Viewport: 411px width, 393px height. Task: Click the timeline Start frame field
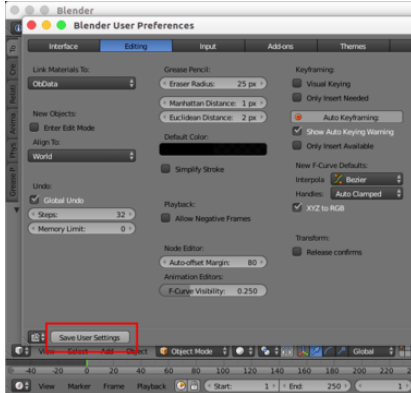tap(241, 386)
